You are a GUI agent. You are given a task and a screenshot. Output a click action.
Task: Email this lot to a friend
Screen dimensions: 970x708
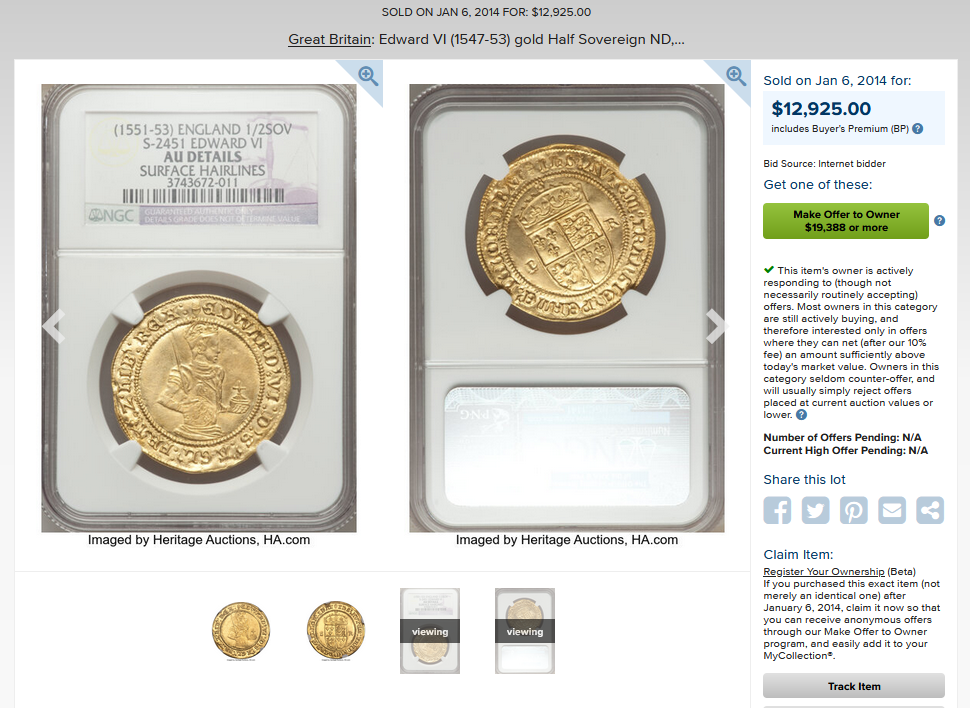click(892, 511)
